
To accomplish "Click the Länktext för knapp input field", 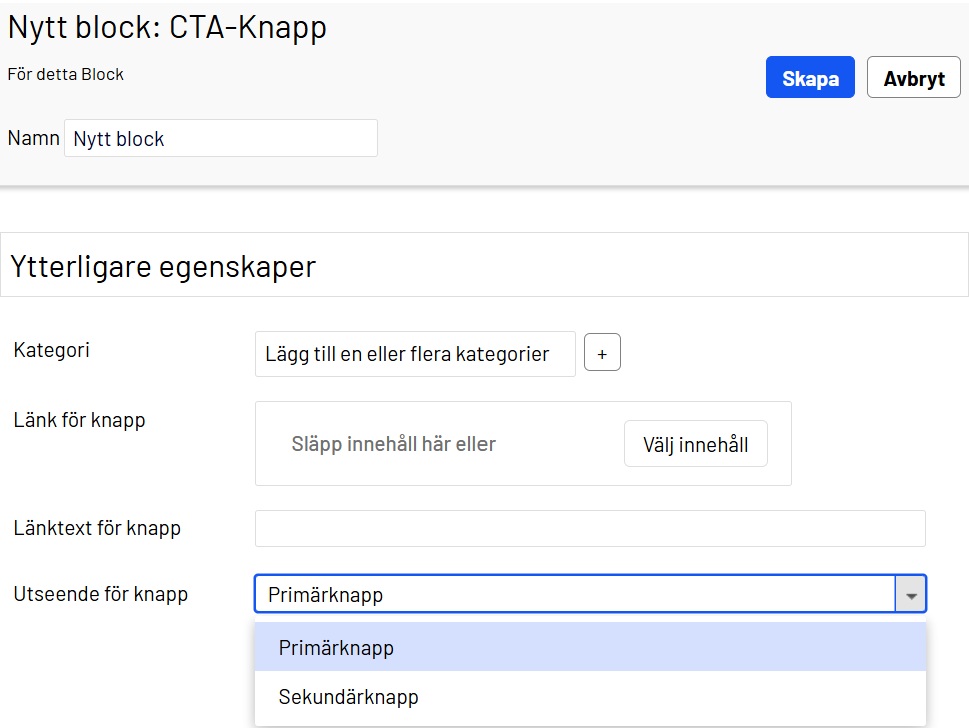I will click(x=590, y=528).
